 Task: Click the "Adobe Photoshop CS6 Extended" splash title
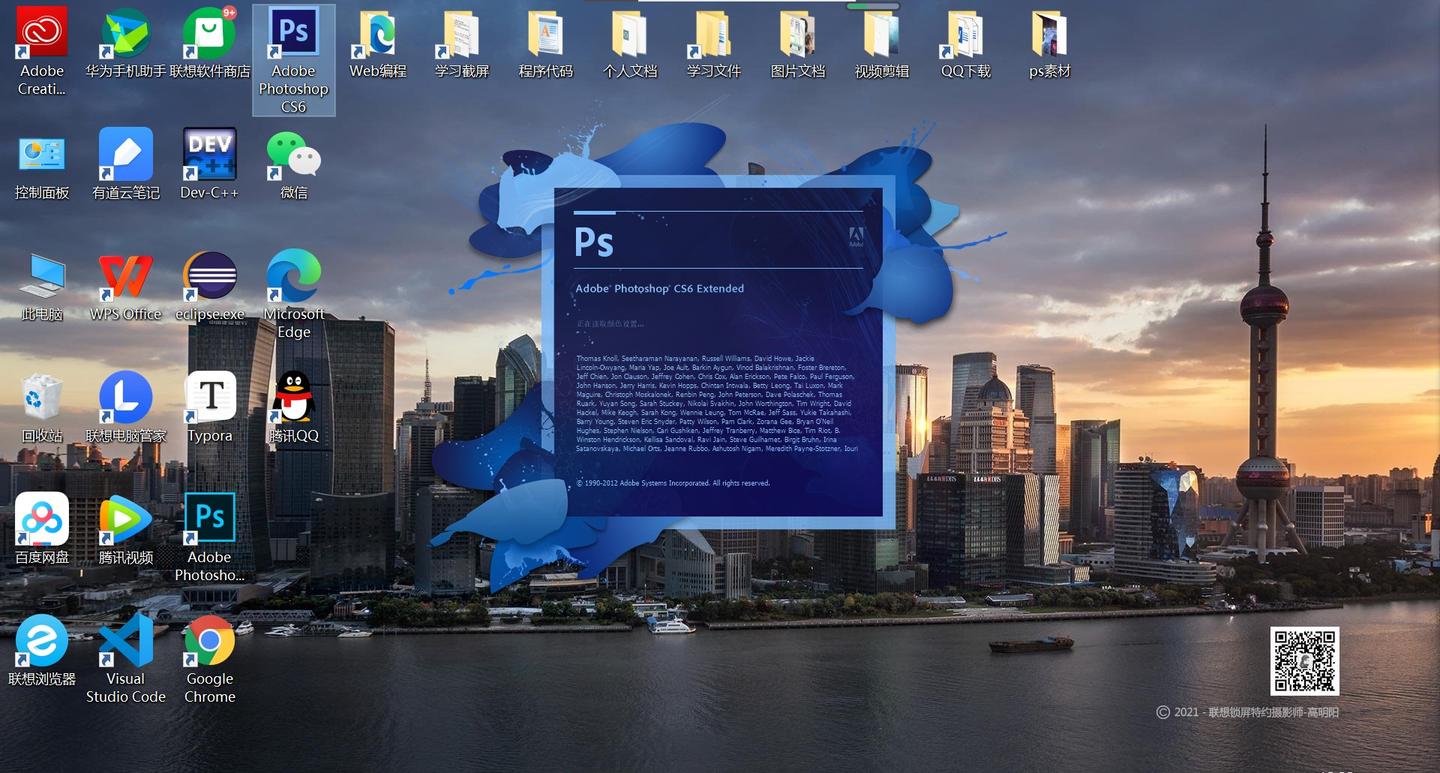pyautogui.click(x=660, y=289)
